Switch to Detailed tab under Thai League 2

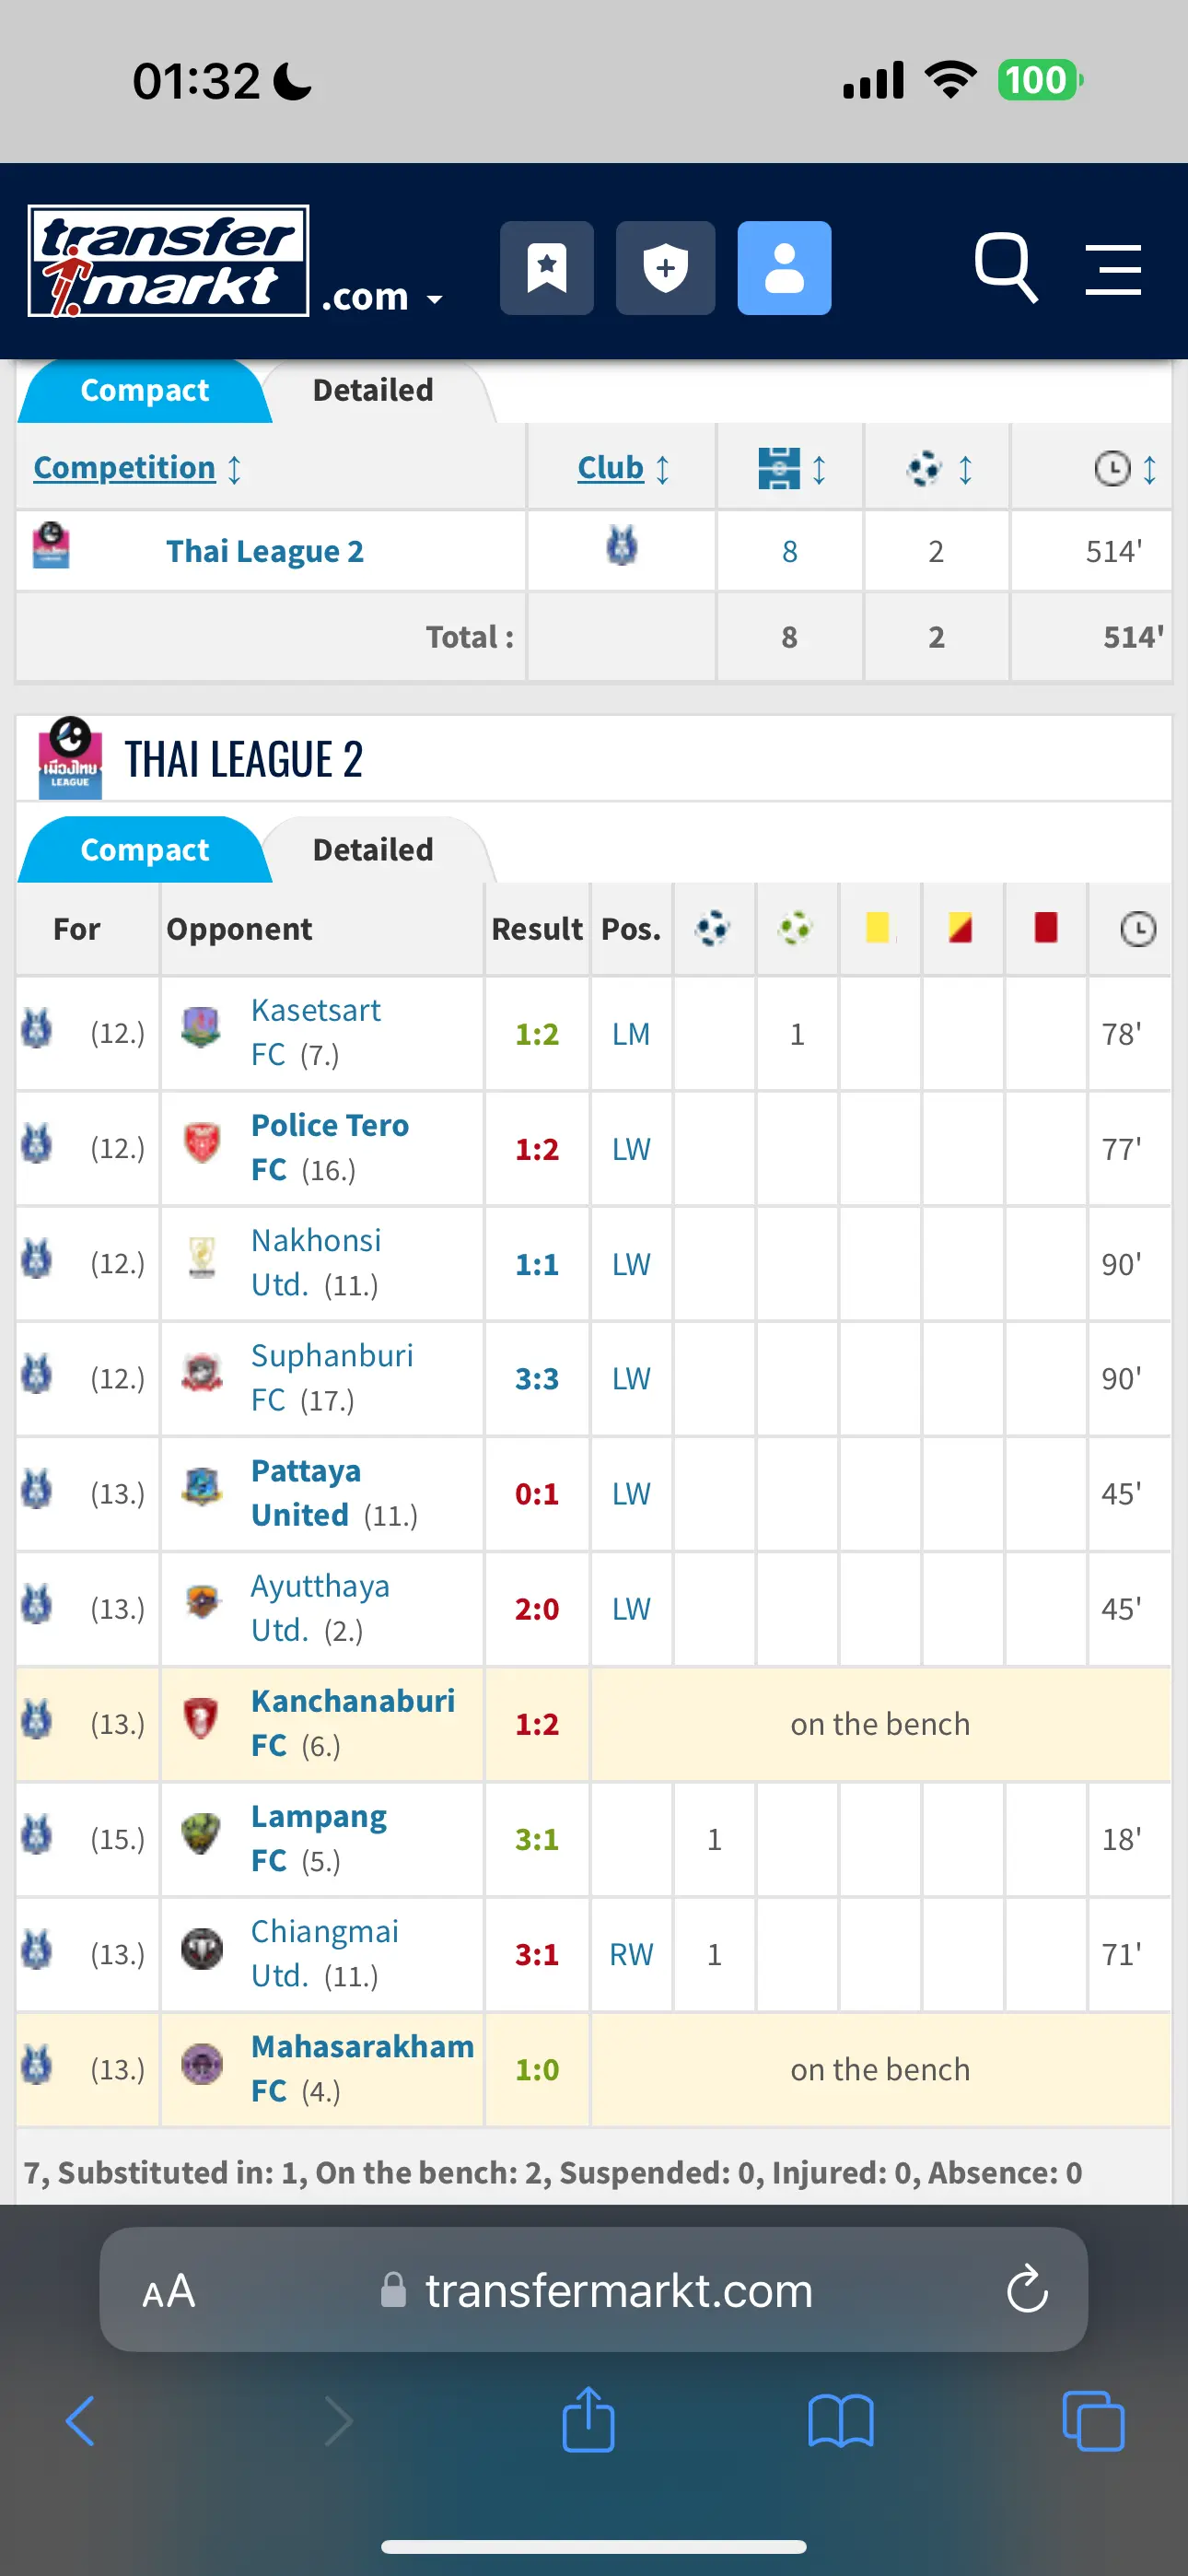pos(373,850)
